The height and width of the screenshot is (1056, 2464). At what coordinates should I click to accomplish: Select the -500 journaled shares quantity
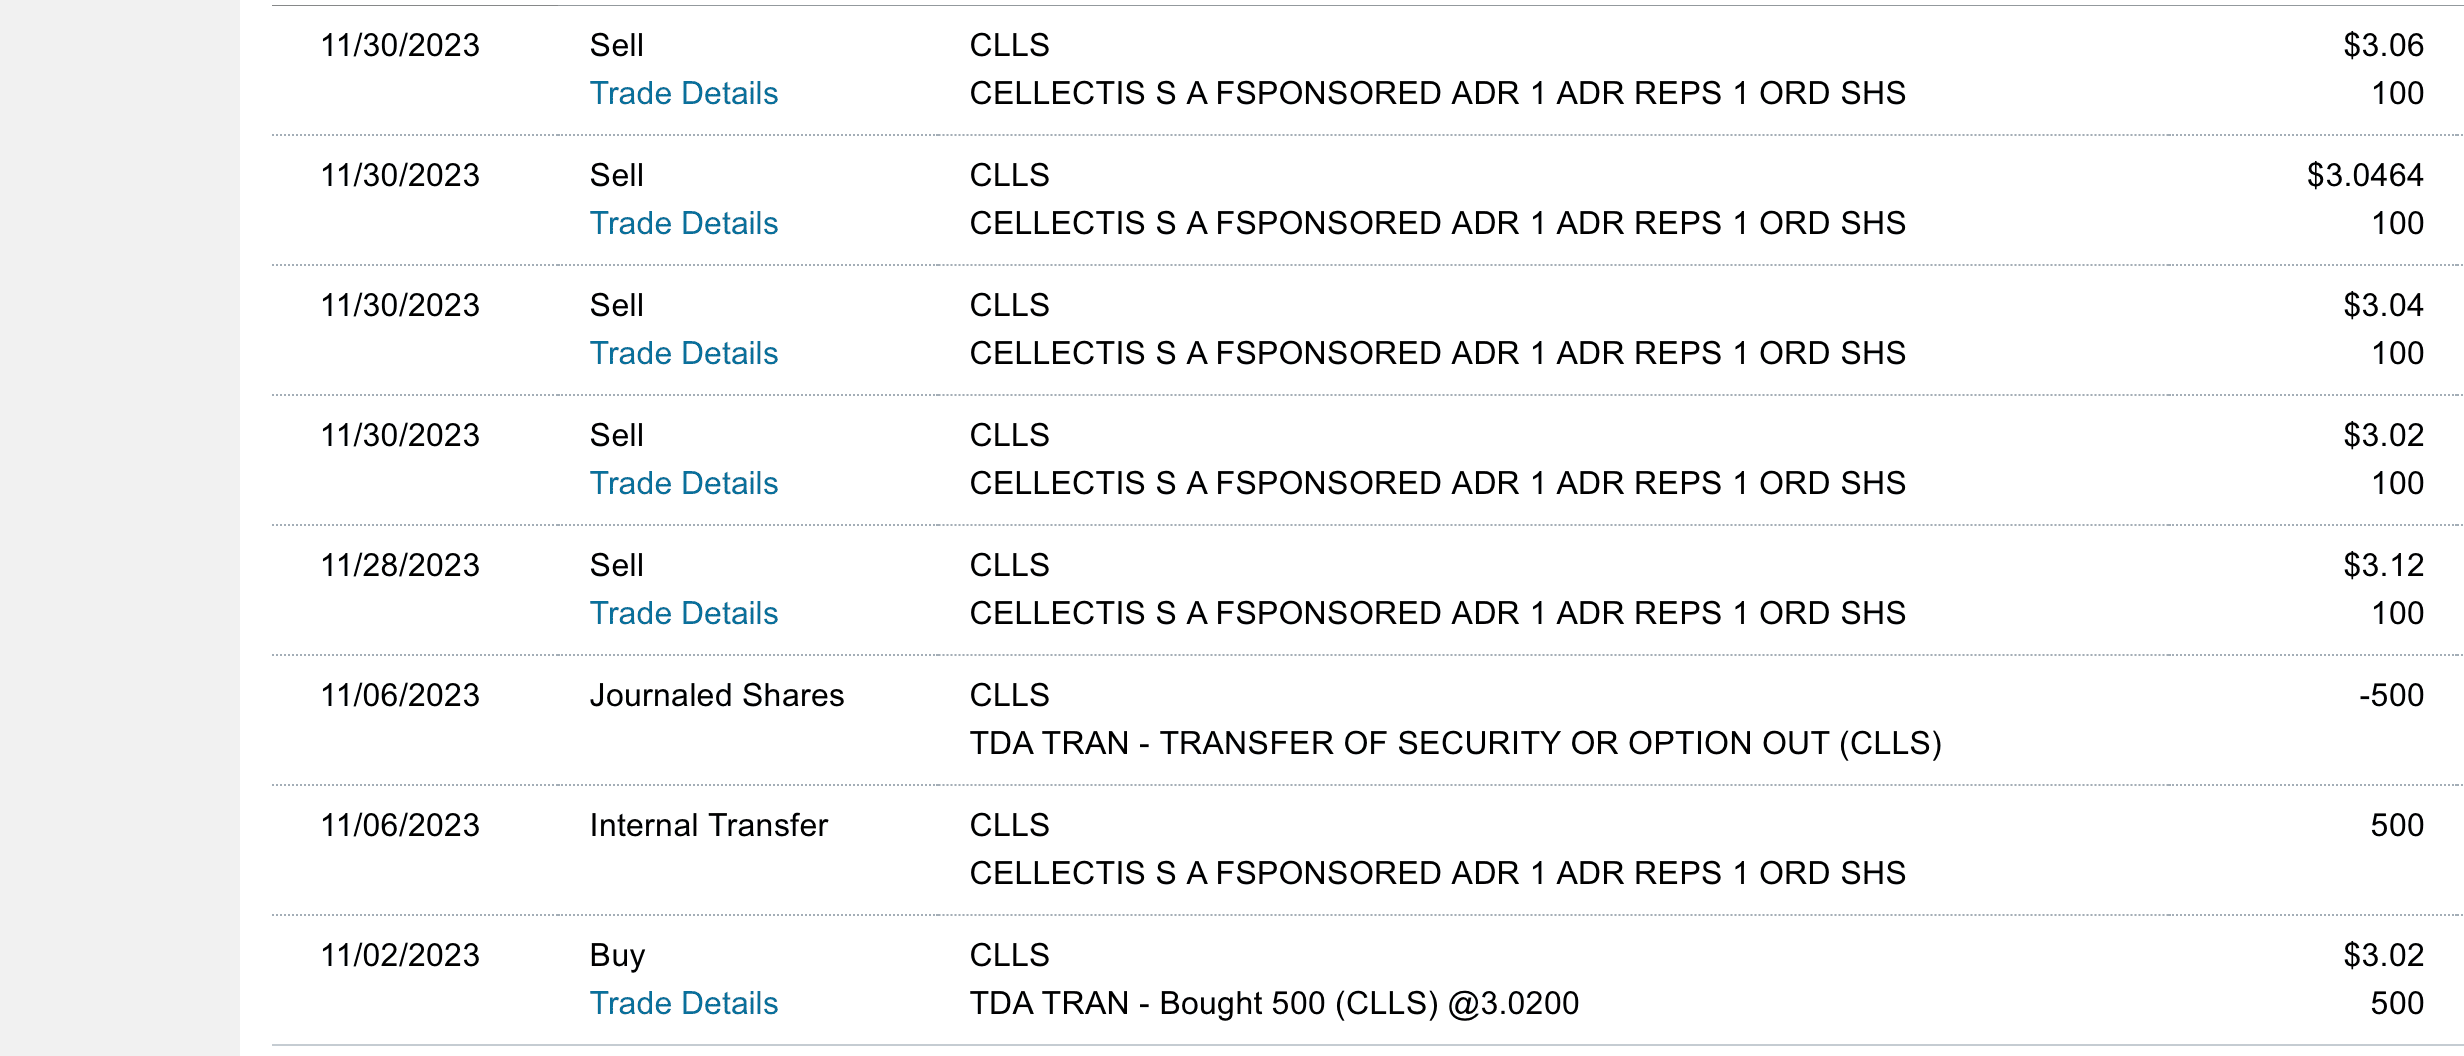pyautogui.click(x=2390, y=695)
